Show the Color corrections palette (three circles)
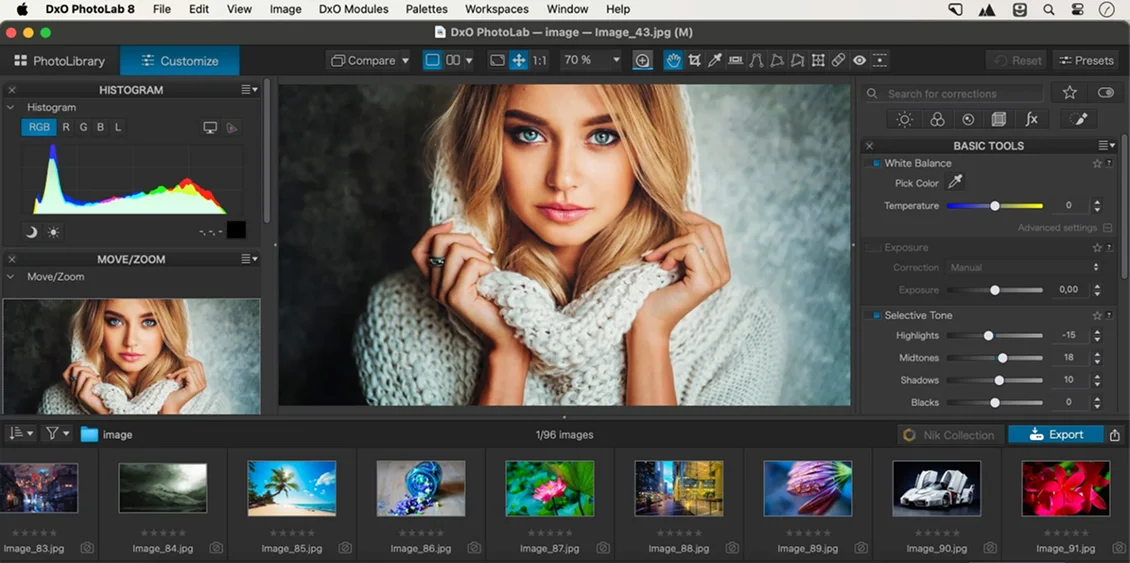 (x=937, y=120)
